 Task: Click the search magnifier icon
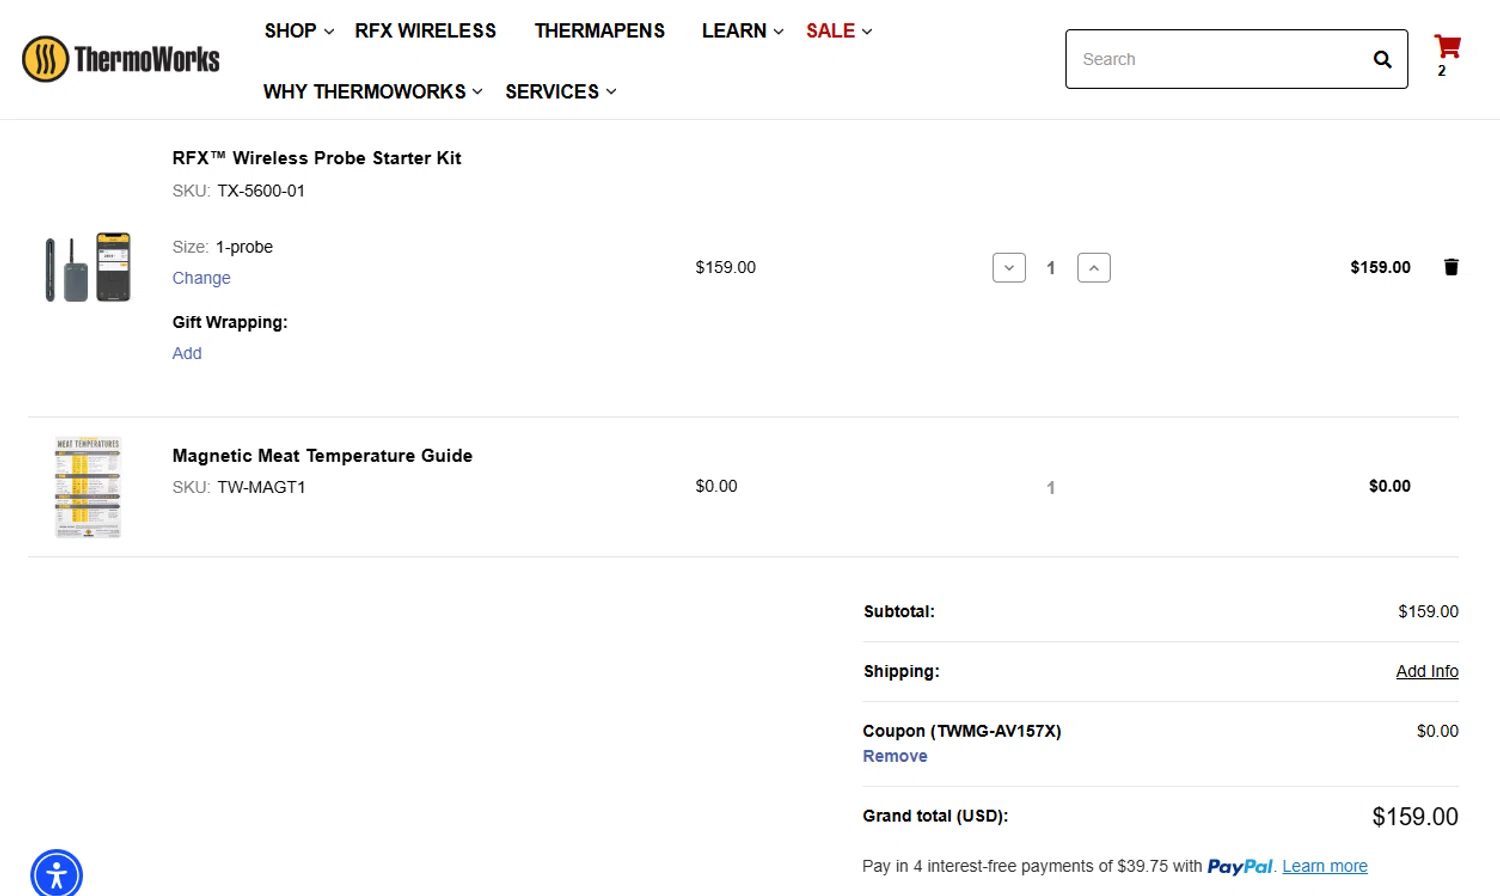coord(1382,60)
